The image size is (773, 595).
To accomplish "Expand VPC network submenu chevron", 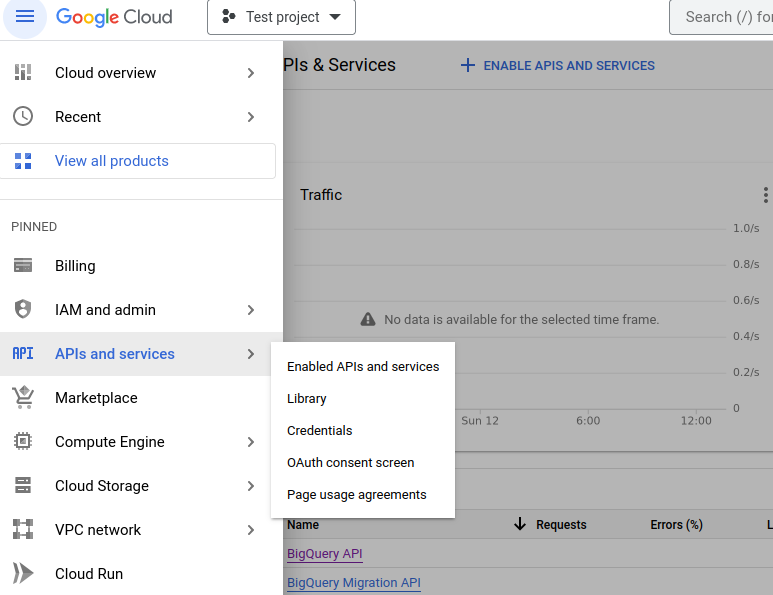I will 250,530.
